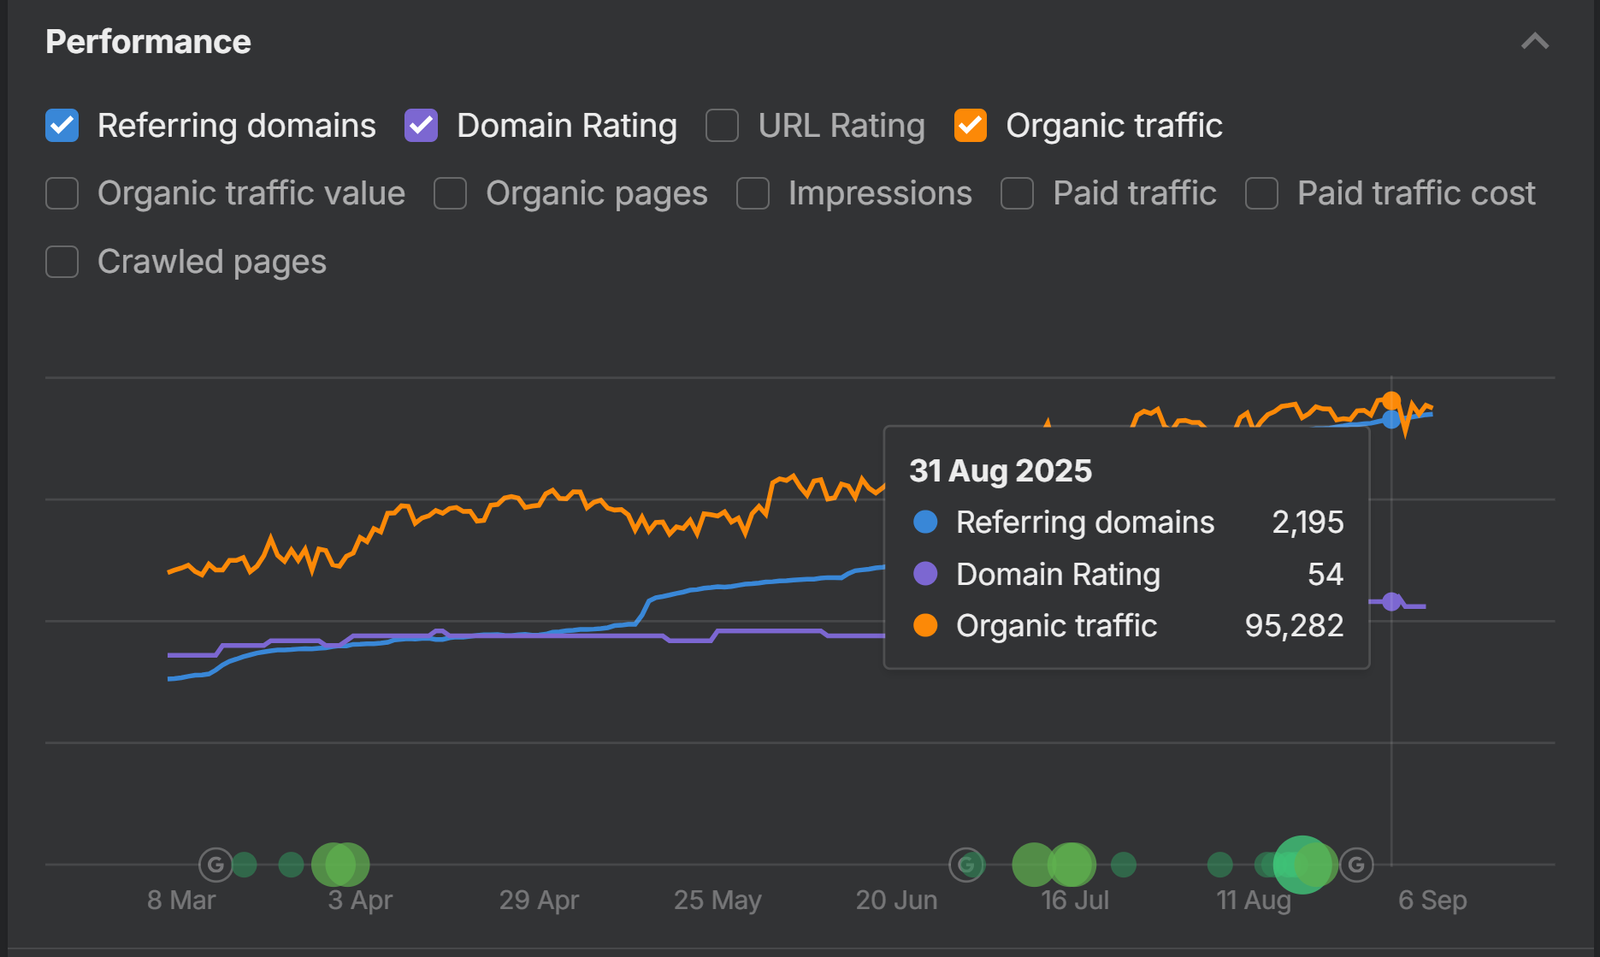This screenshot has width=1600, height=957.
Task: Click the Paid traffic cost label
Action: 1415,194
